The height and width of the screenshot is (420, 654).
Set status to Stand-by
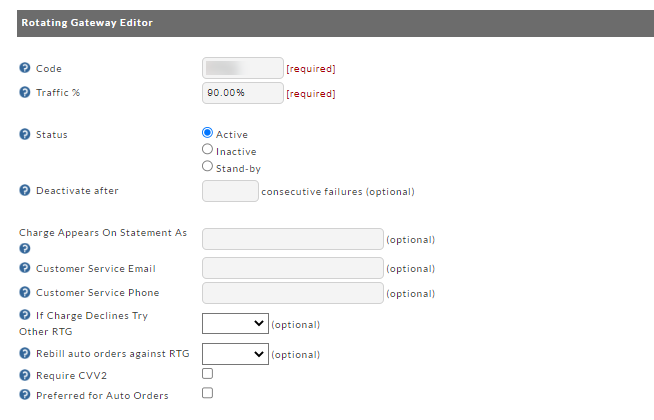click(207, 166)
